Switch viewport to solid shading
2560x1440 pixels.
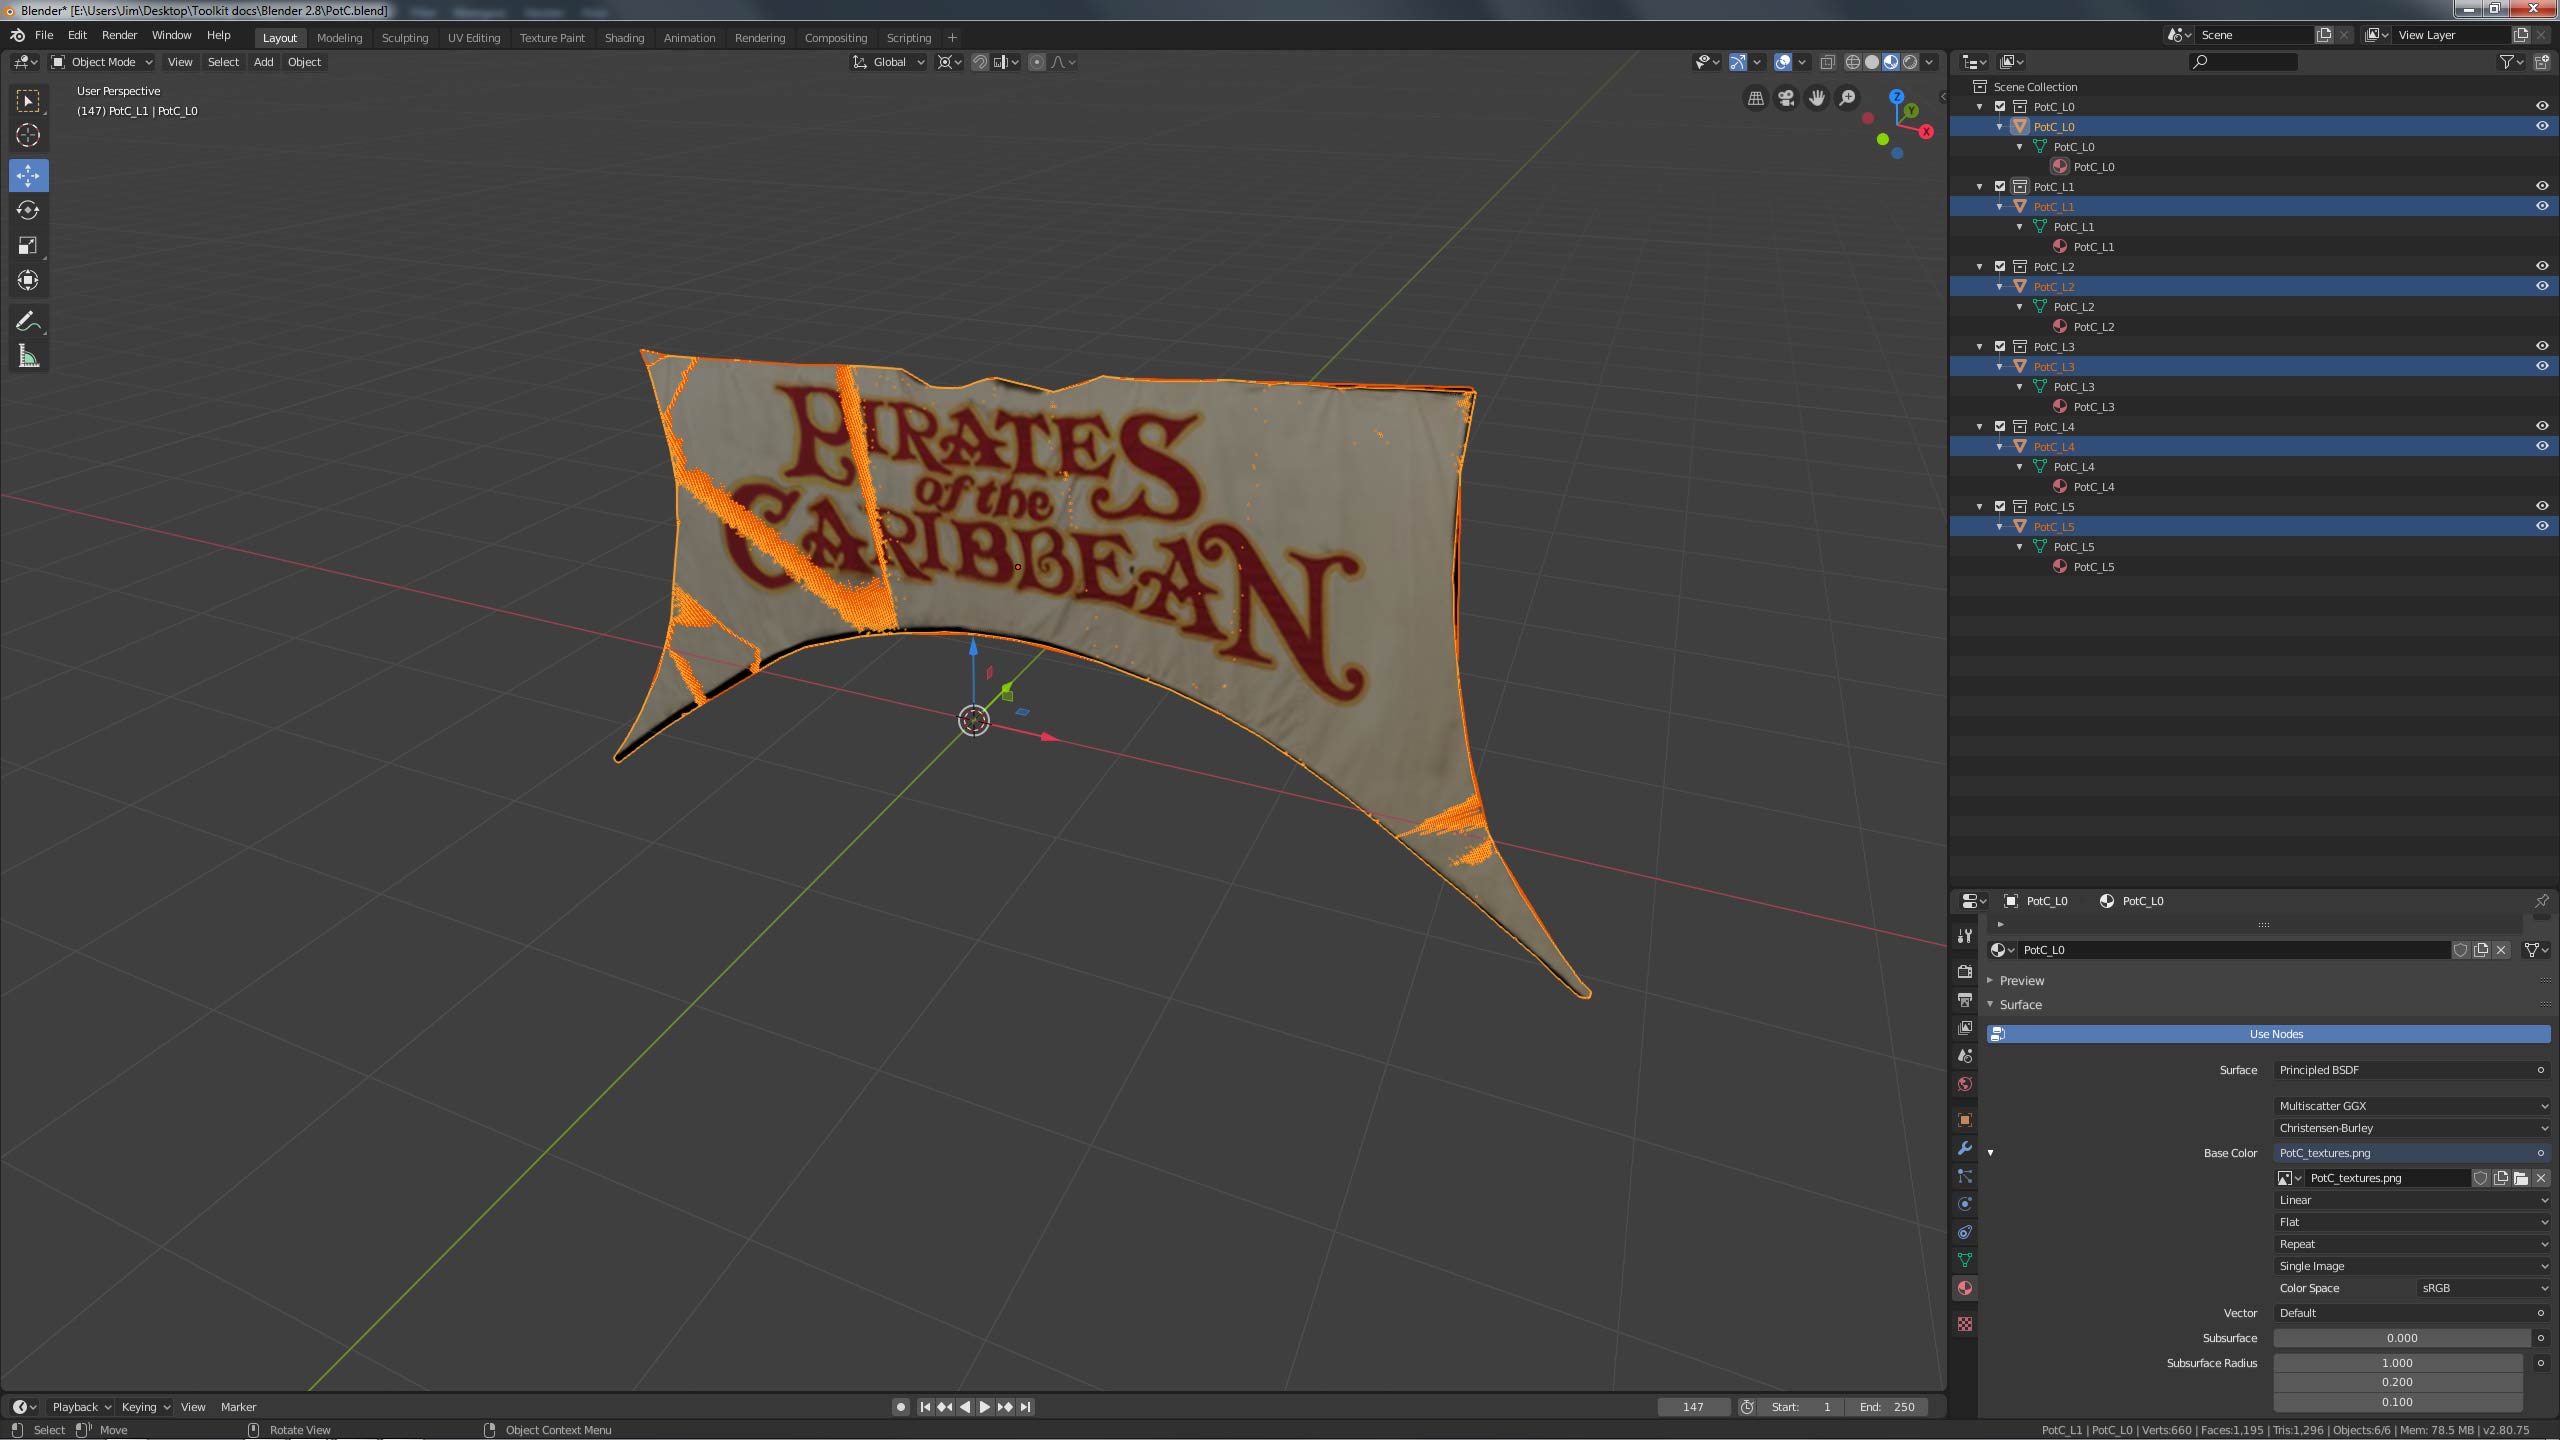(1871, 62)
